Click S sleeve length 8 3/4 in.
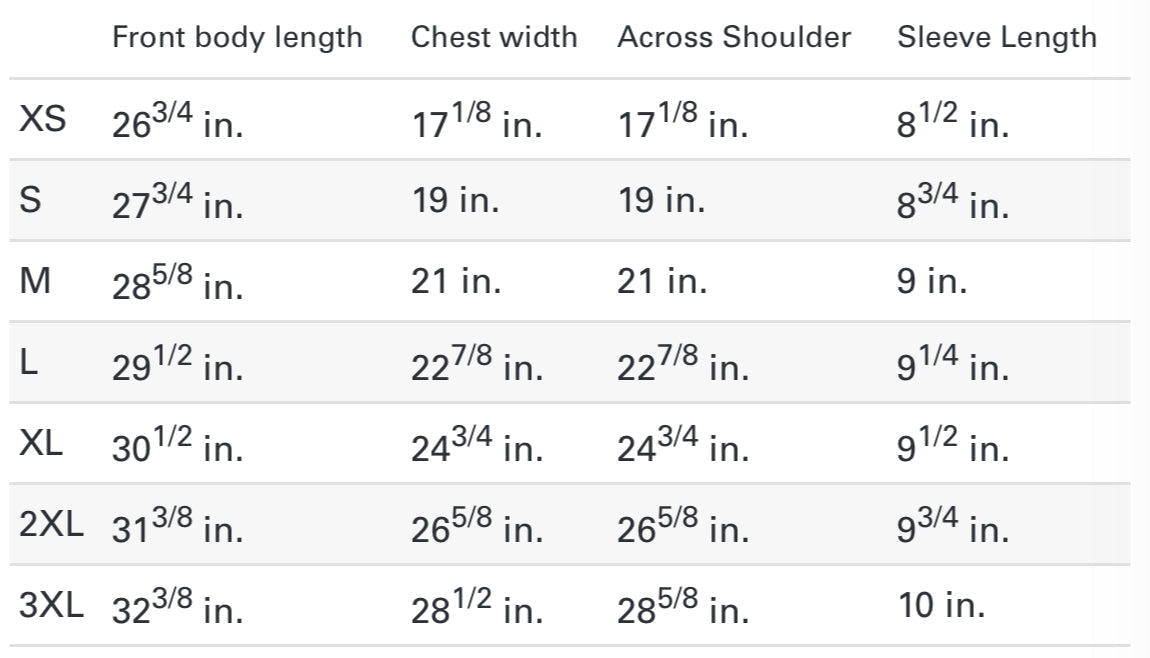Screen dimensions: 1150x658 click(x=953, y=201)
